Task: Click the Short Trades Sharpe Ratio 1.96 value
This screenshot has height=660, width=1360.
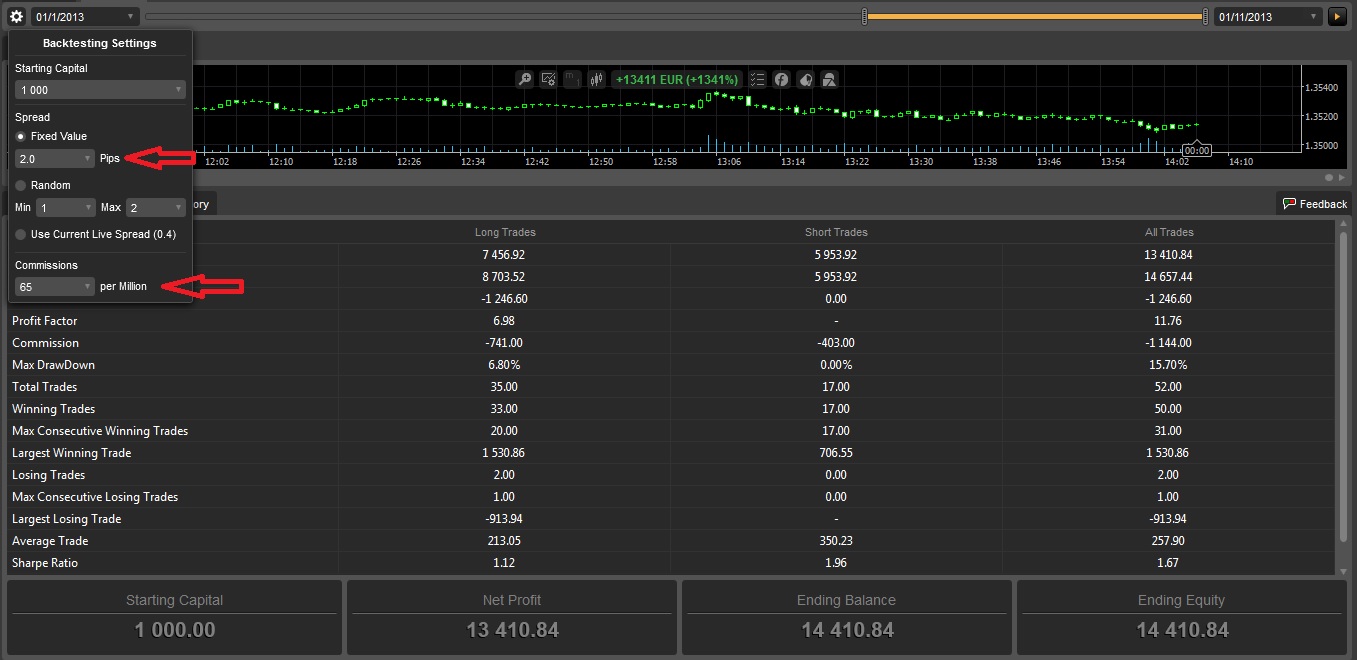Action: click(x=836, y=563)
